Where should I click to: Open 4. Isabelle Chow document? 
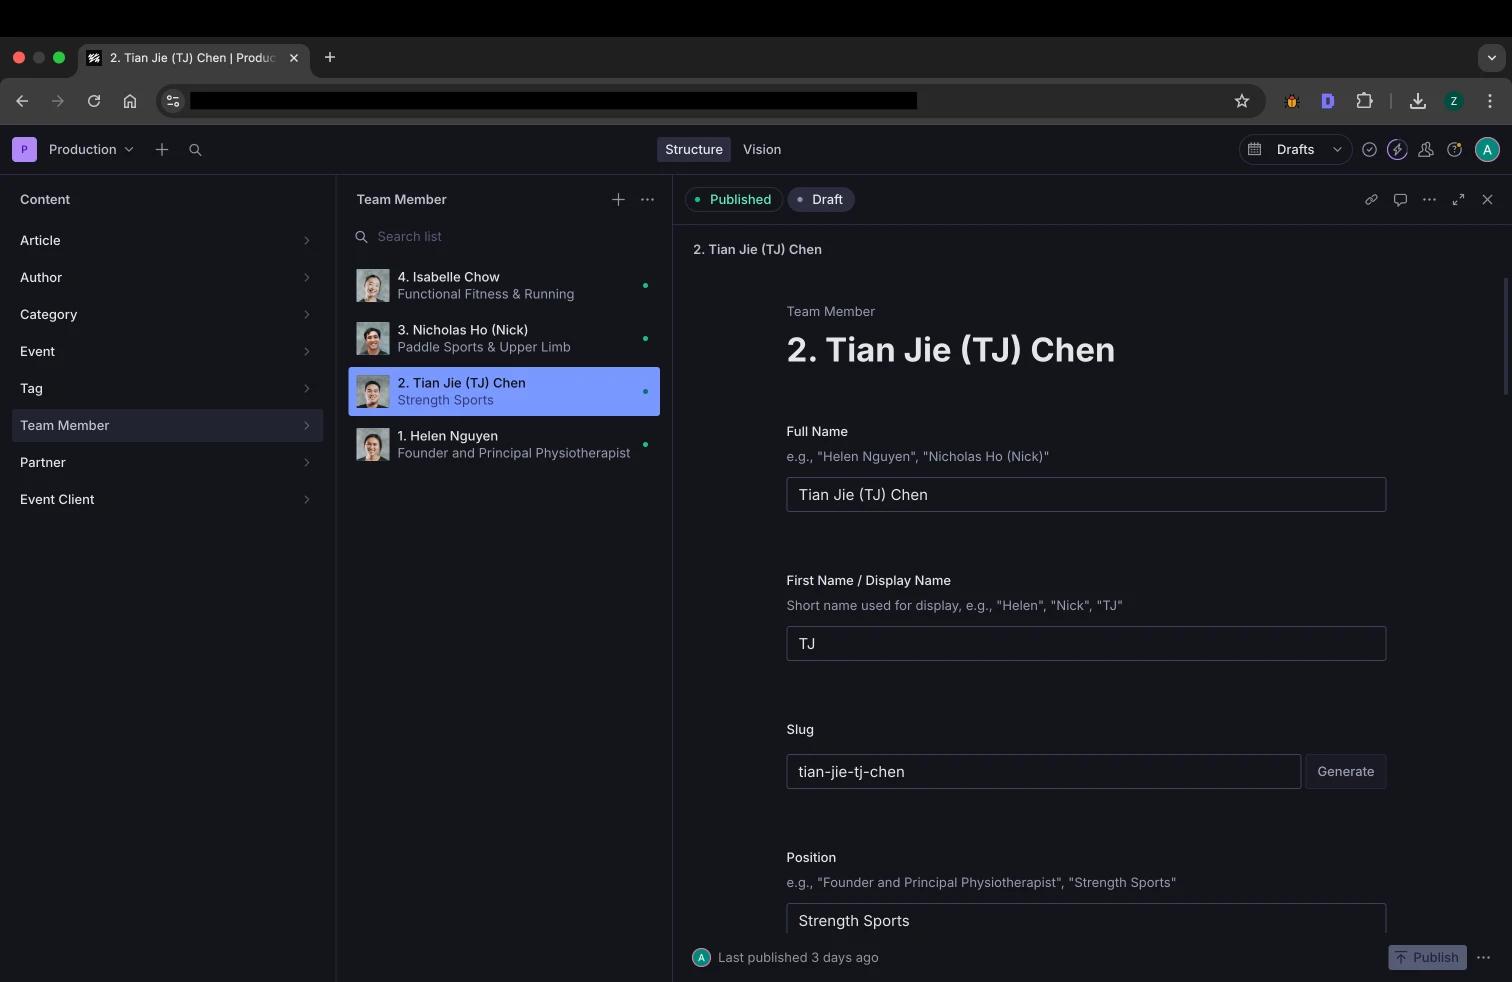pos(504,285)
